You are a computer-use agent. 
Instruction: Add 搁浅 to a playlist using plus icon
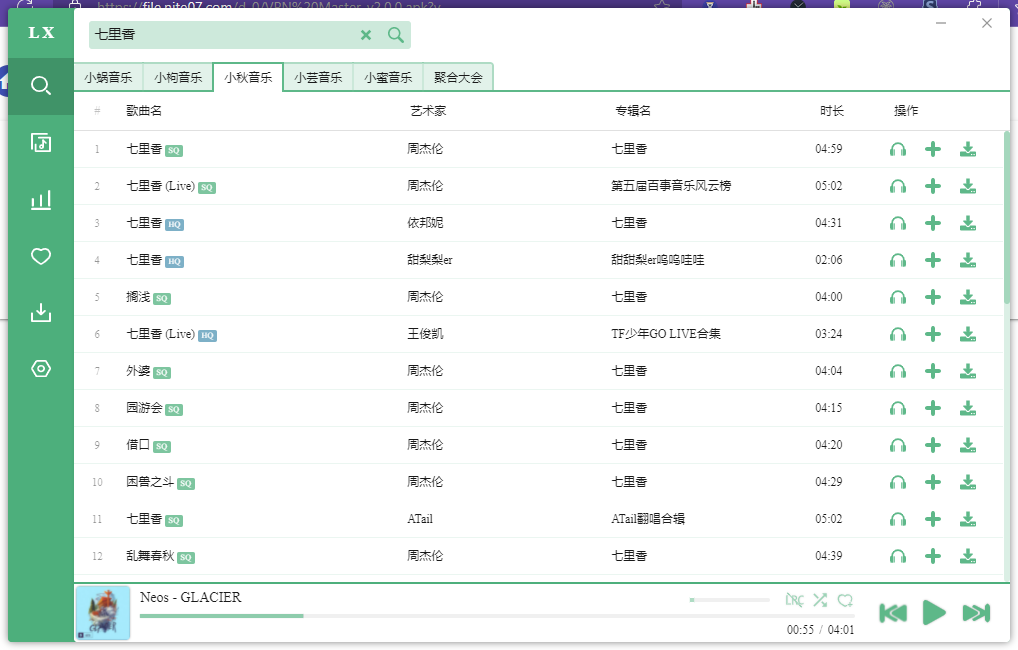(933, 297)
